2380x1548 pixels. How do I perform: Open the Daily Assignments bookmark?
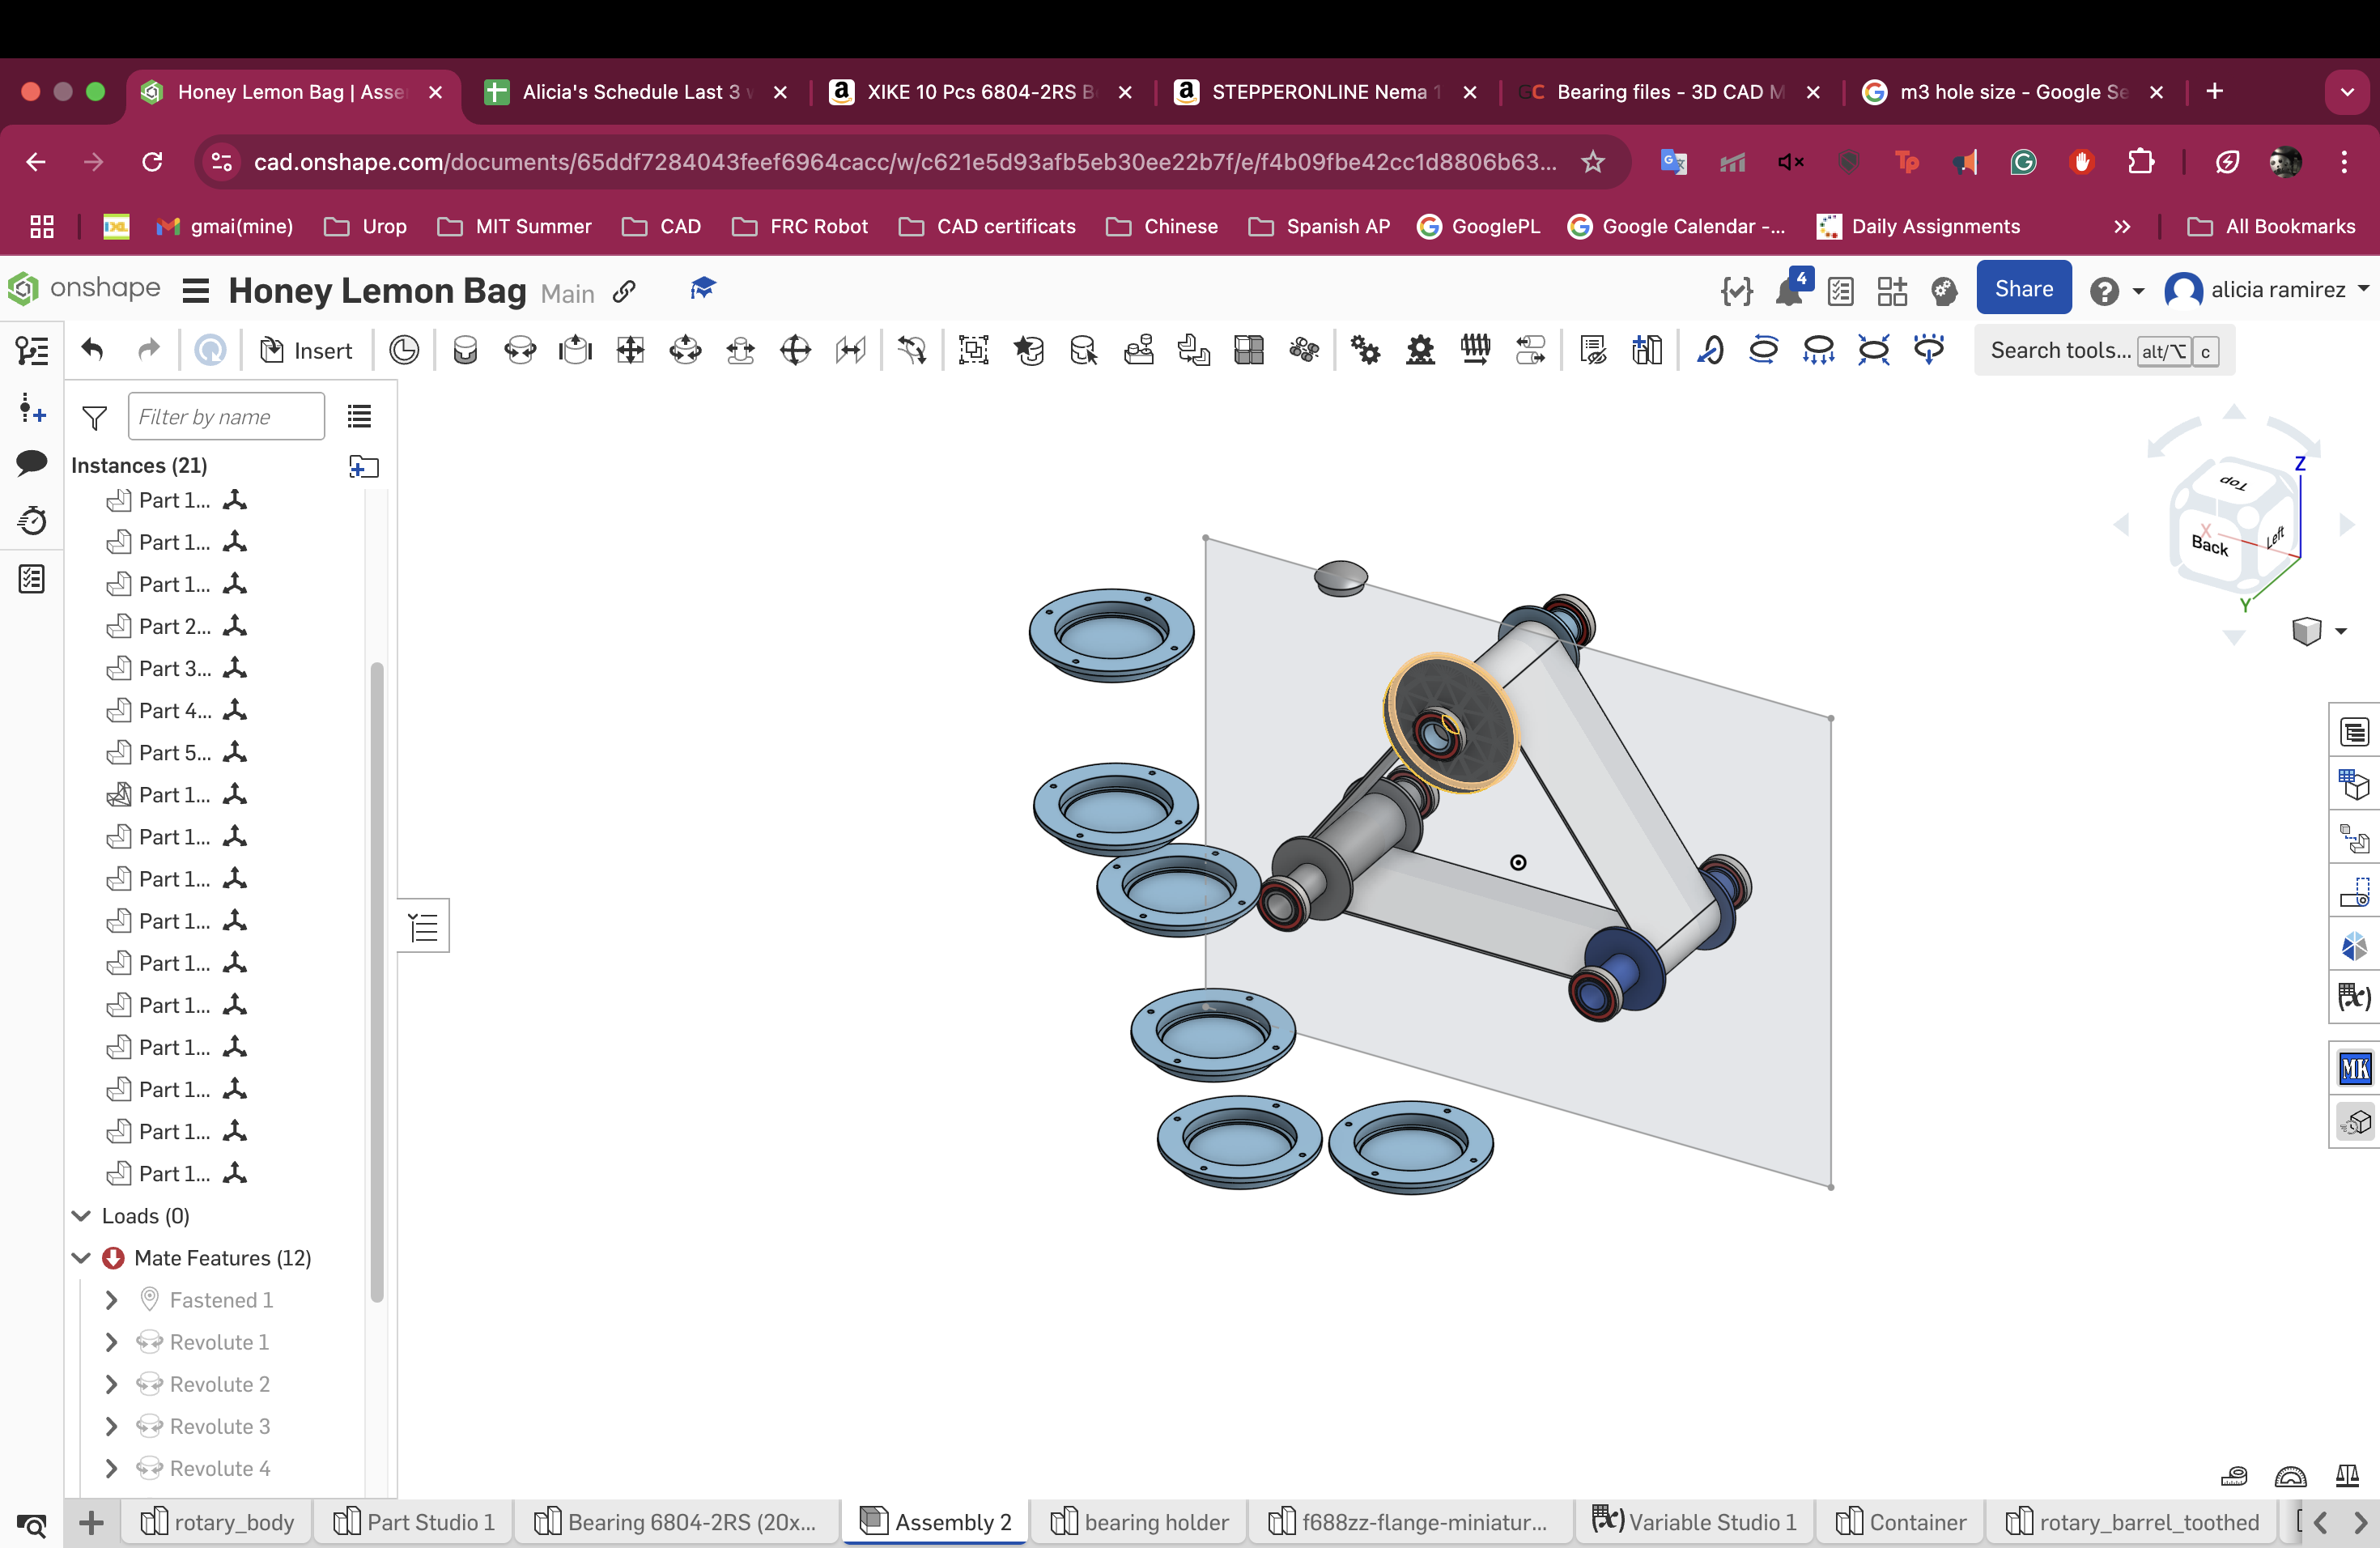click(1918, 227)
